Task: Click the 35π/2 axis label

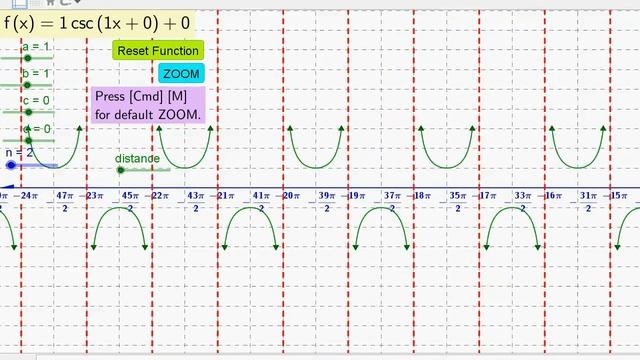Action: [x=454, y=202]
